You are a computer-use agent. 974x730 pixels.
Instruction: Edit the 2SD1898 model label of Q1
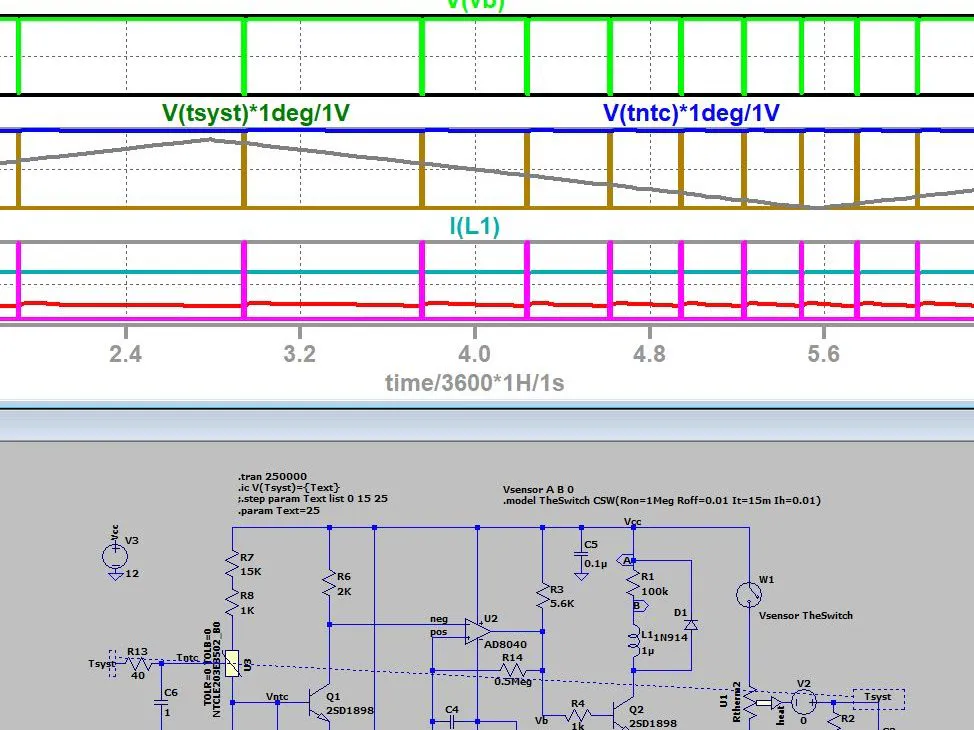[x=350, y=711]
